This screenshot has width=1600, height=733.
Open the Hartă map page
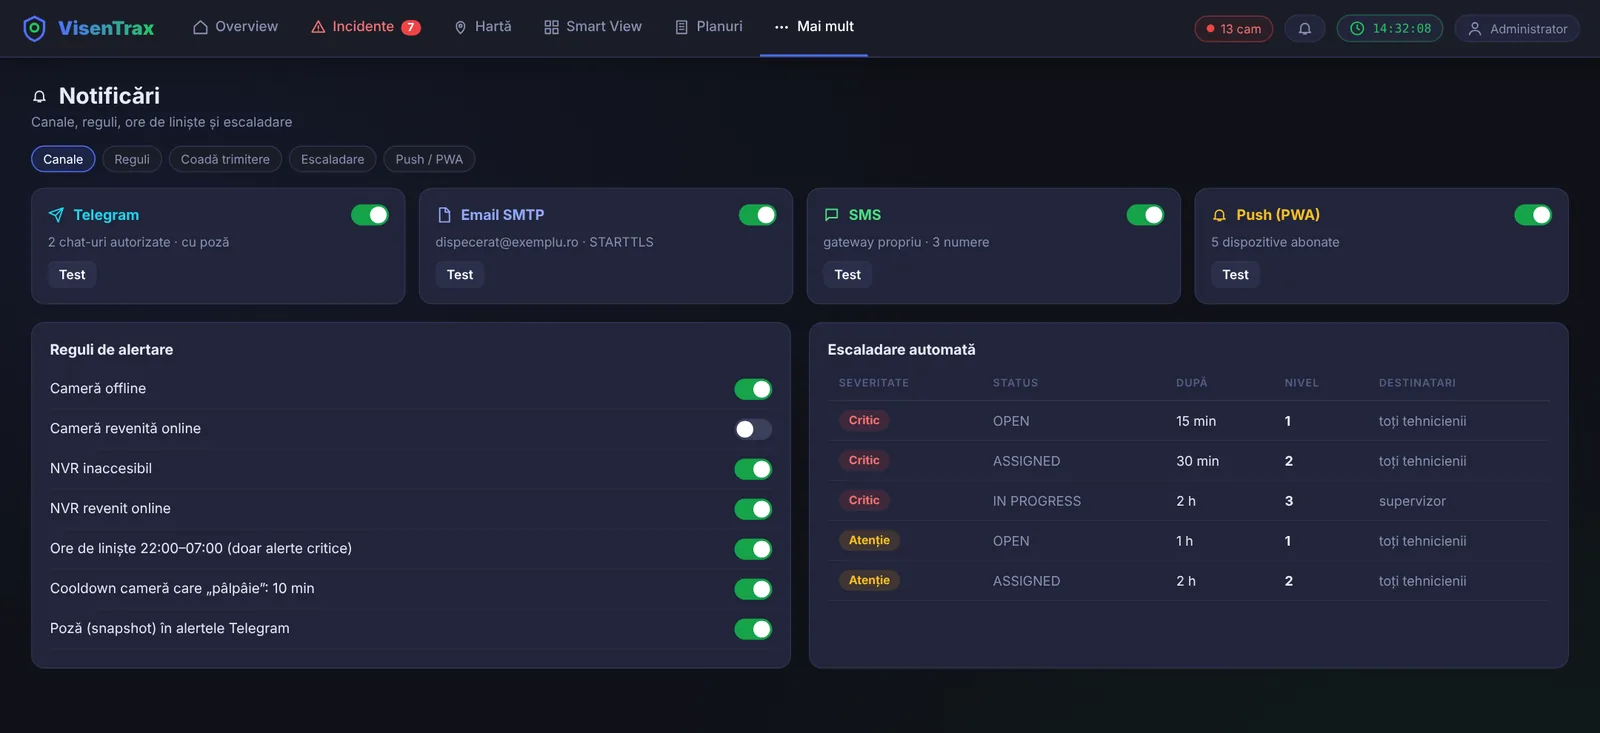tap(482, 27)
